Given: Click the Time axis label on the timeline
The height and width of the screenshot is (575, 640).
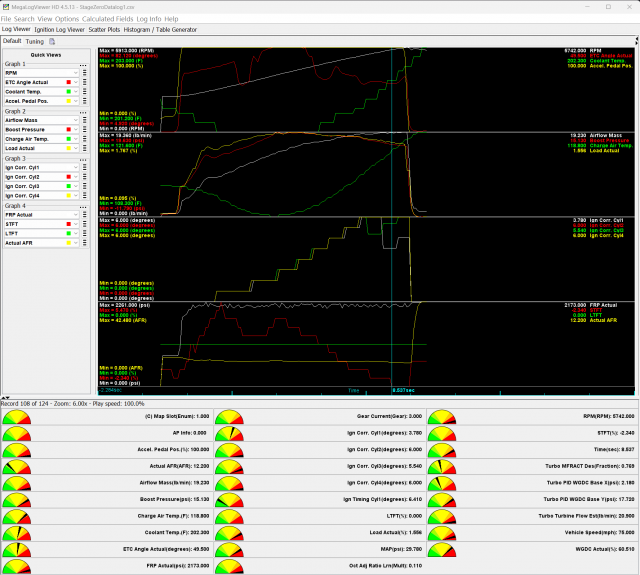Looking at the screenshot, I should click(x=353, y=390).
